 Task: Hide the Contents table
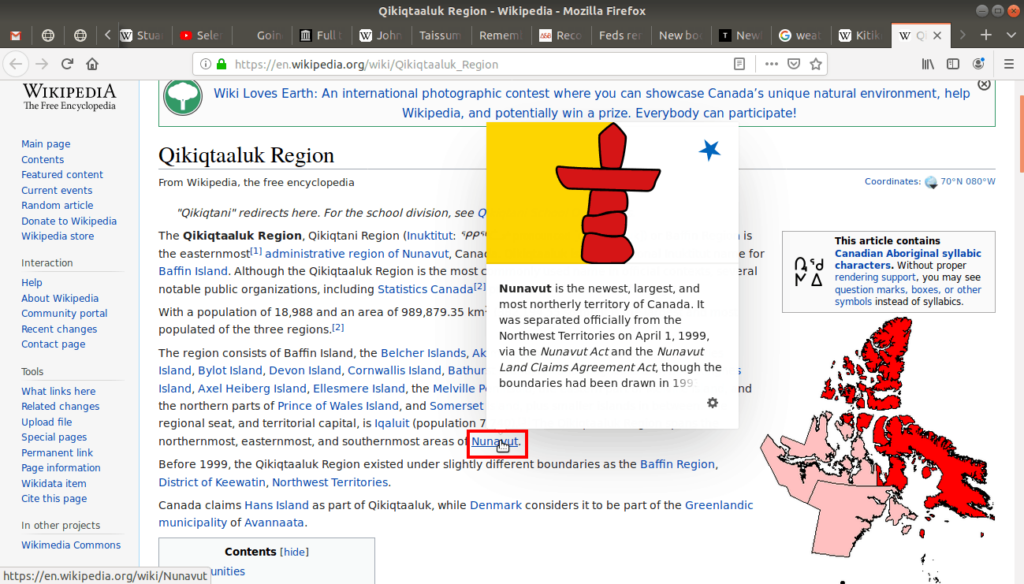294,552
